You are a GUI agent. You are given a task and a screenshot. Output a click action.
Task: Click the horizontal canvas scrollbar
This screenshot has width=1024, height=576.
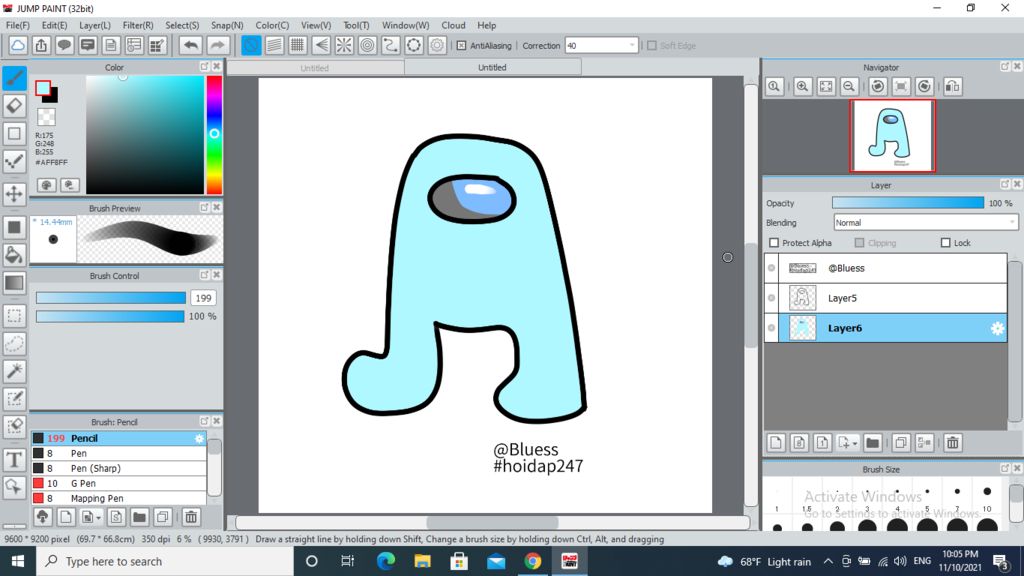(x=492, y=522)
